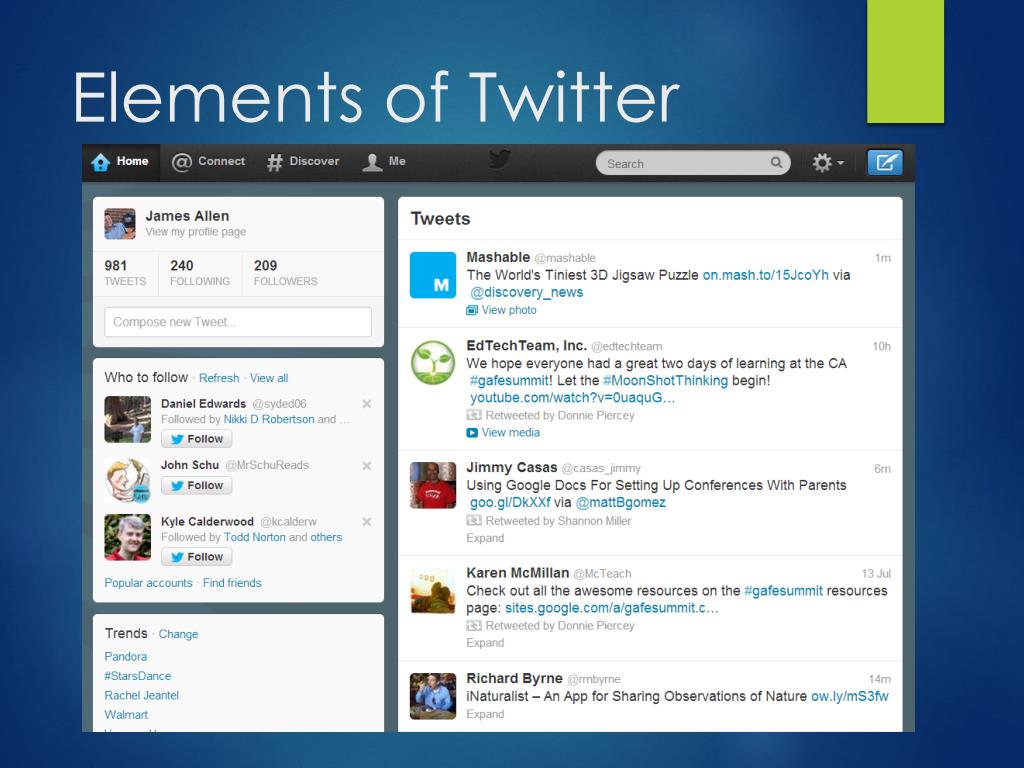Image resolution: width=1024 pixels, height=768 pixels.
Task: Open the 240 Following count
Action: coord(200,273)
